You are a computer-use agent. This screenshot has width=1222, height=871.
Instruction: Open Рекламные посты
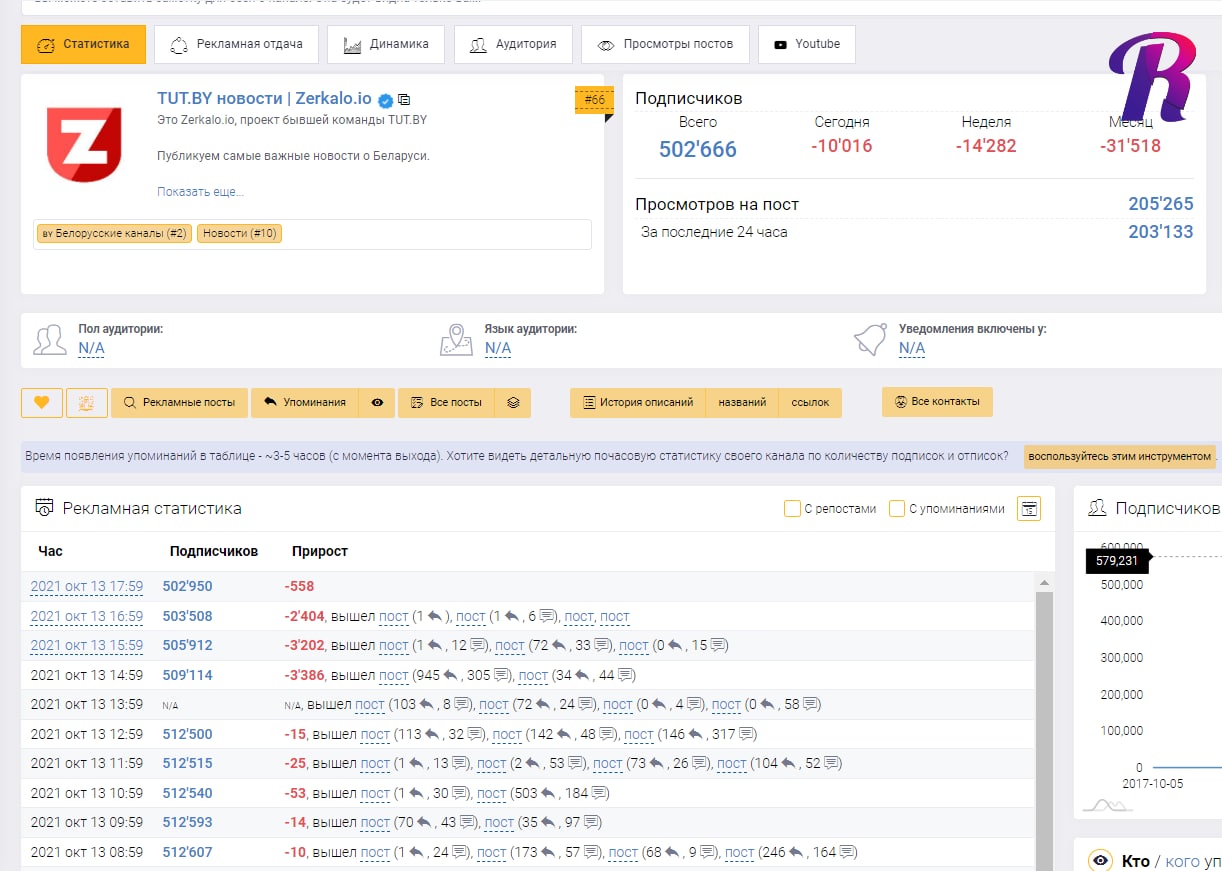pyautogui.click(x=179, y=403)
